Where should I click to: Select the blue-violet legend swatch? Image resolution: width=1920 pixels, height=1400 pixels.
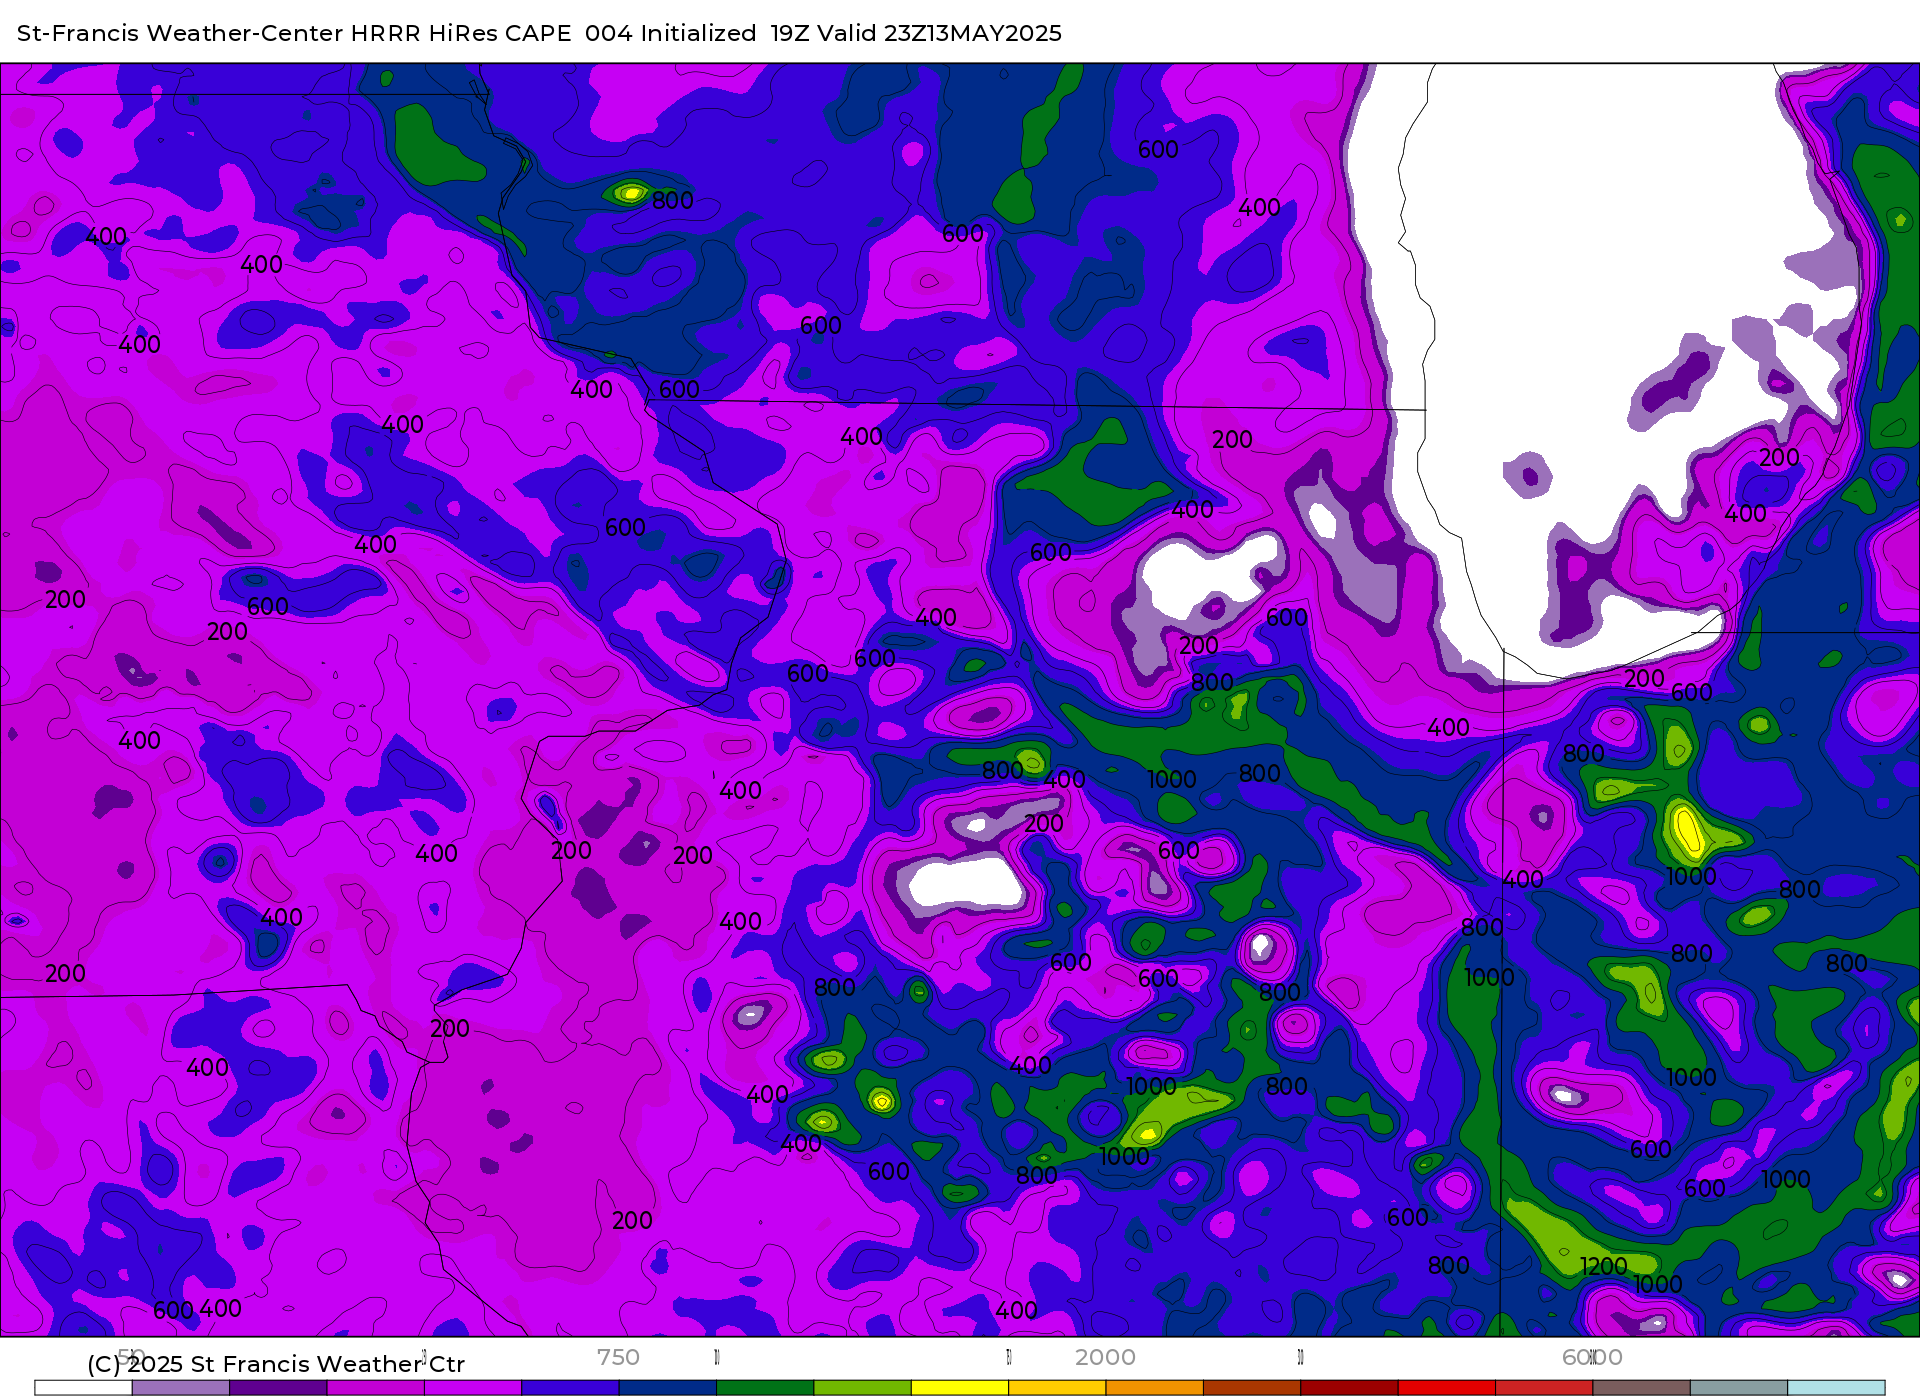tap(570, 1388)
